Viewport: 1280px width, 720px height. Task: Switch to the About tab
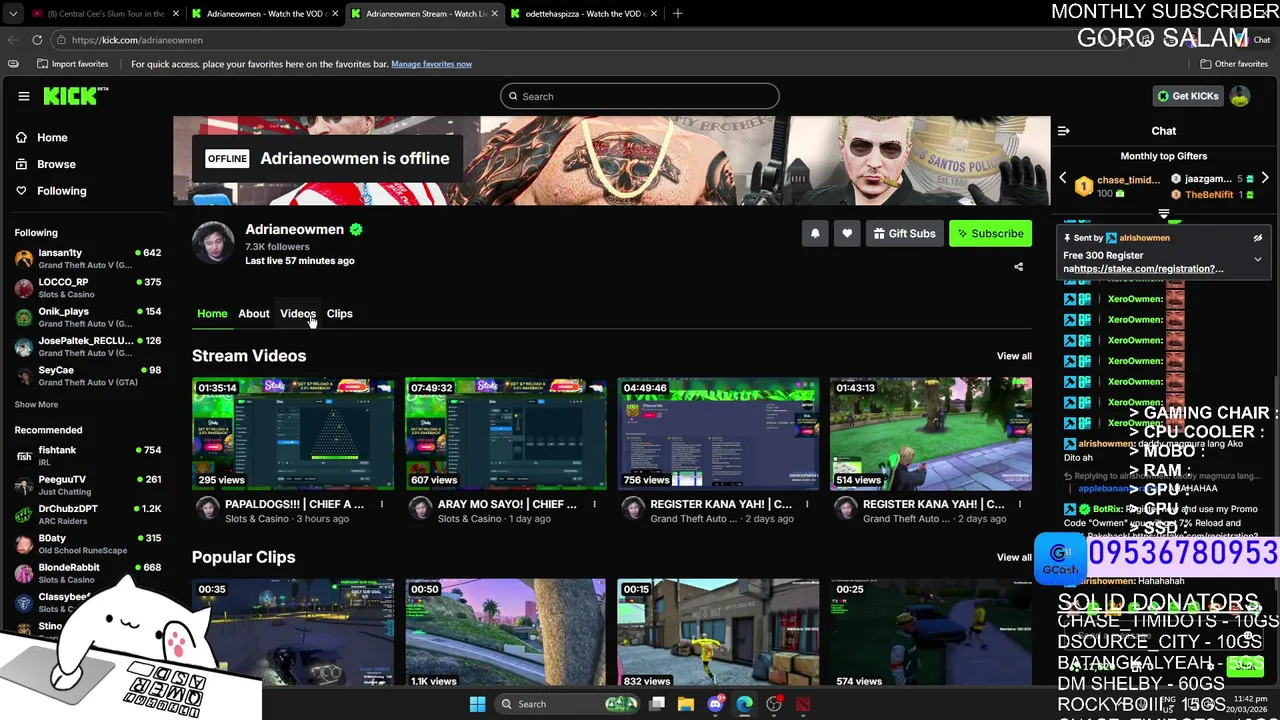click(x=254, y=313)
